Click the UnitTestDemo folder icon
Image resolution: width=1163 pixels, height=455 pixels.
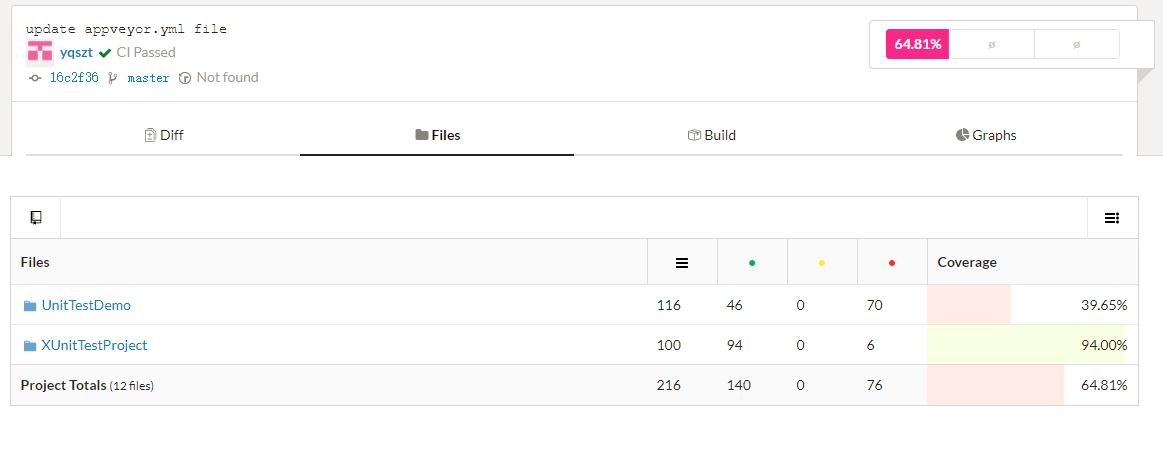[30, 306]
